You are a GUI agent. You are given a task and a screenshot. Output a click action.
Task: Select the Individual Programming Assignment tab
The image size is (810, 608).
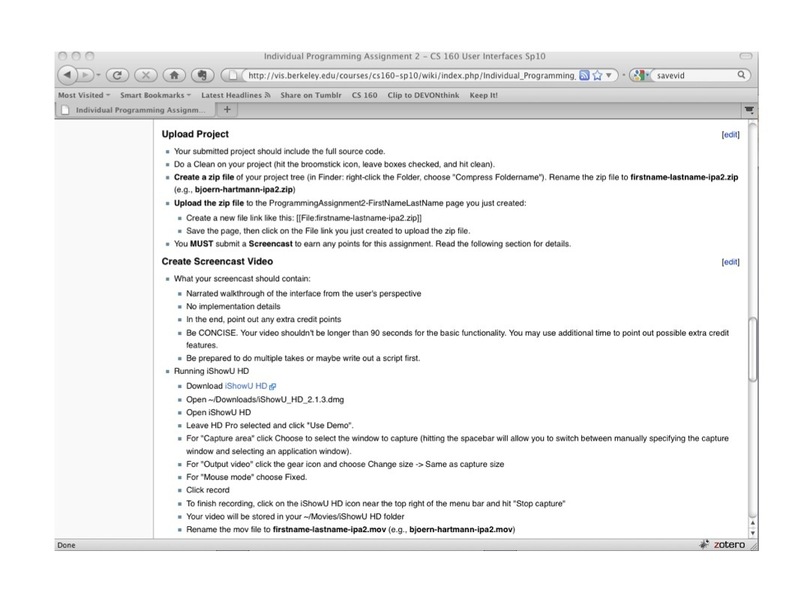(135, 109)
